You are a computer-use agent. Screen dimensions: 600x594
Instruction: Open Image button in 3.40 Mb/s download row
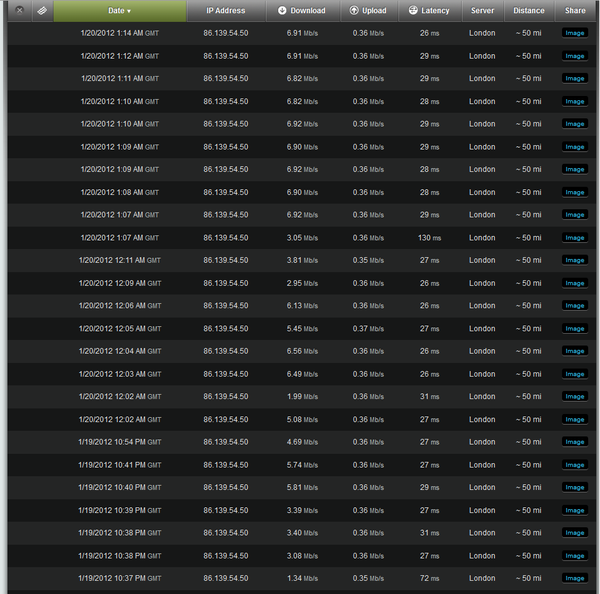575,533
